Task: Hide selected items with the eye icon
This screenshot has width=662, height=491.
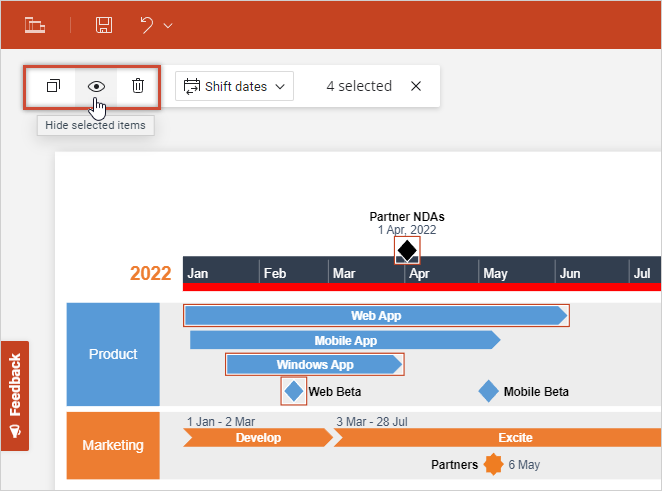Action: click(96, 87)
